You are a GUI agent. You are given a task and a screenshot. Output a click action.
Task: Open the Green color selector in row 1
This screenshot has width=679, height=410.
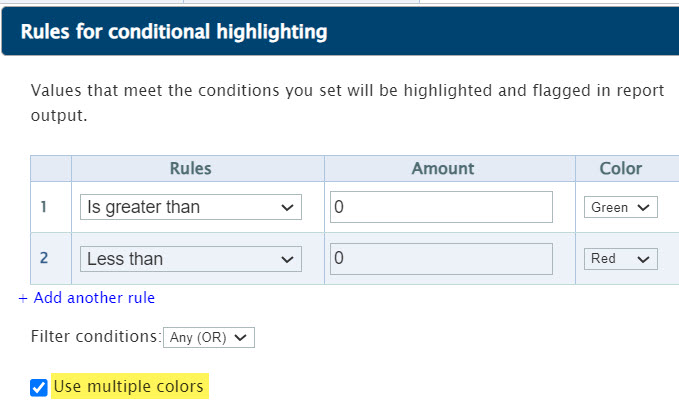pyautogui.click(x=620, y=207)
